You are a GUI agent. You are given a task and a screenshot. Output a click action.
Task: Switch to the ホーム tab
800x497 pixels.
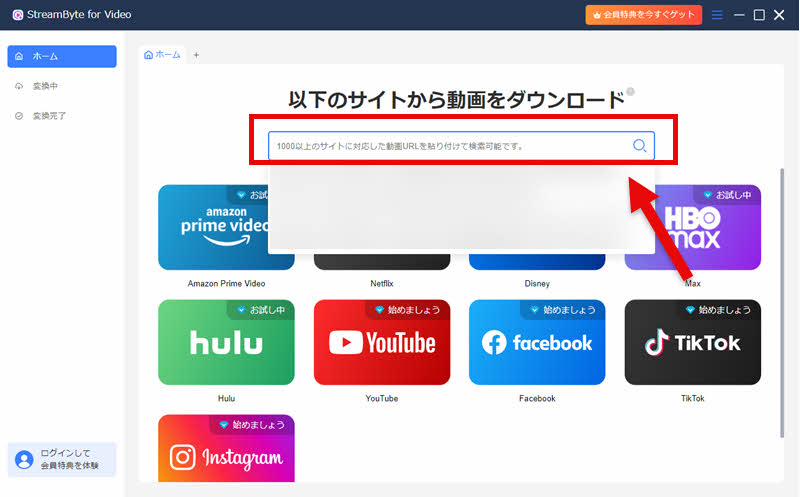(162, 55)
